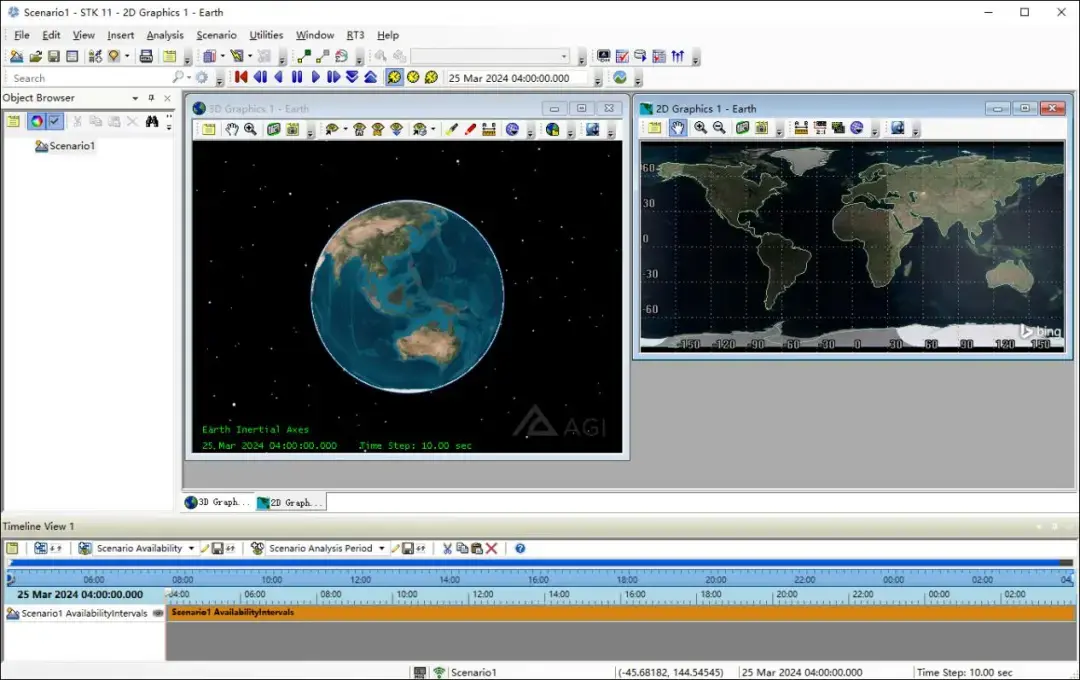Pause the scenario animation
1080x680 pixels.
point(297,77)
